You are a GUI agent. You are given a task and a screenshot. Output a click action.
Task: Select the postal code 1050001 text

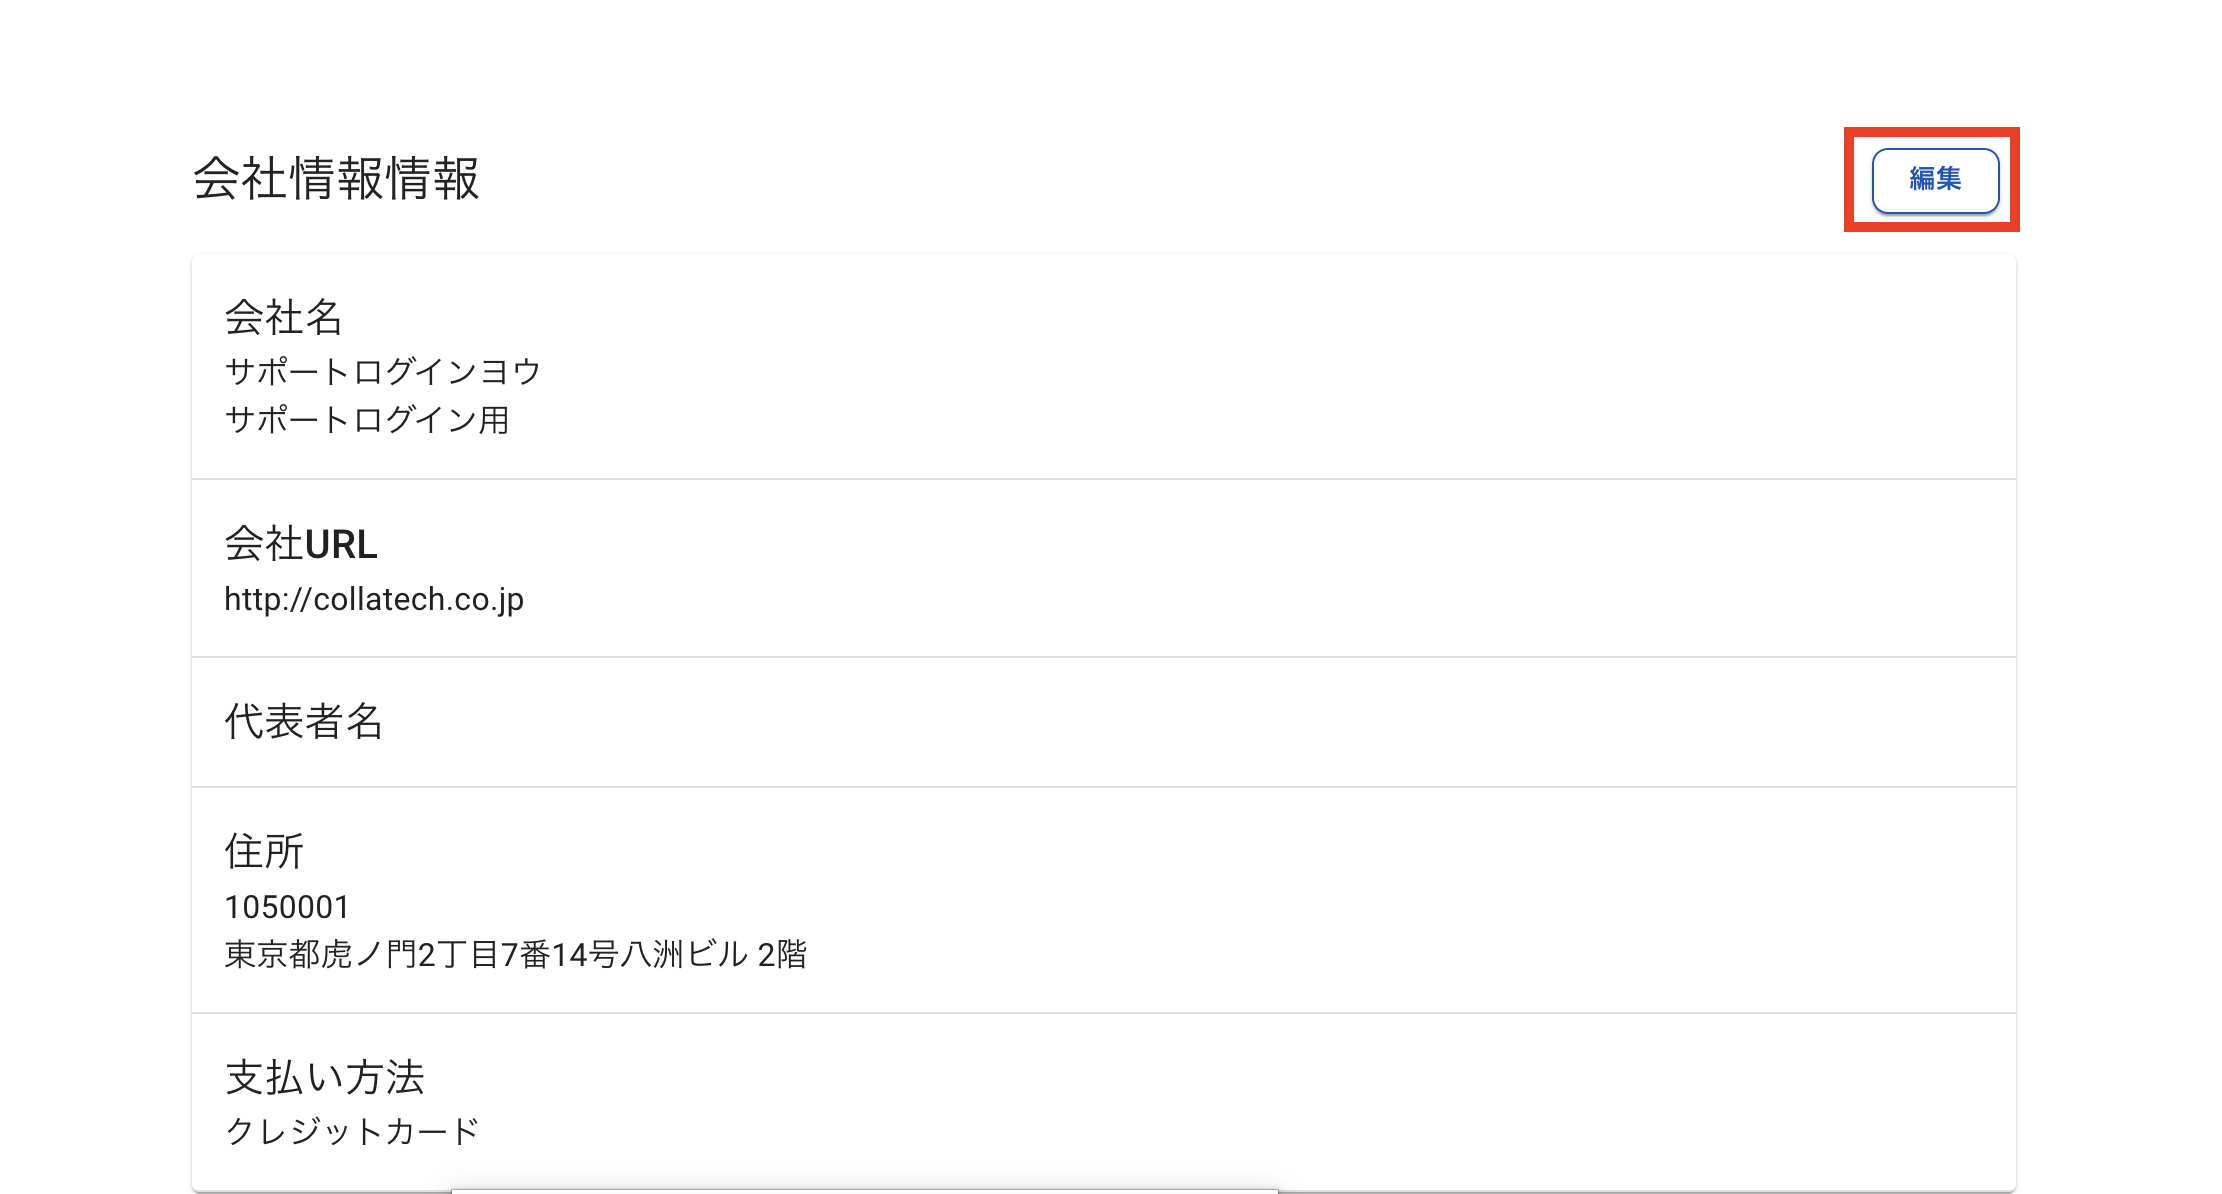tap(287, 906)
